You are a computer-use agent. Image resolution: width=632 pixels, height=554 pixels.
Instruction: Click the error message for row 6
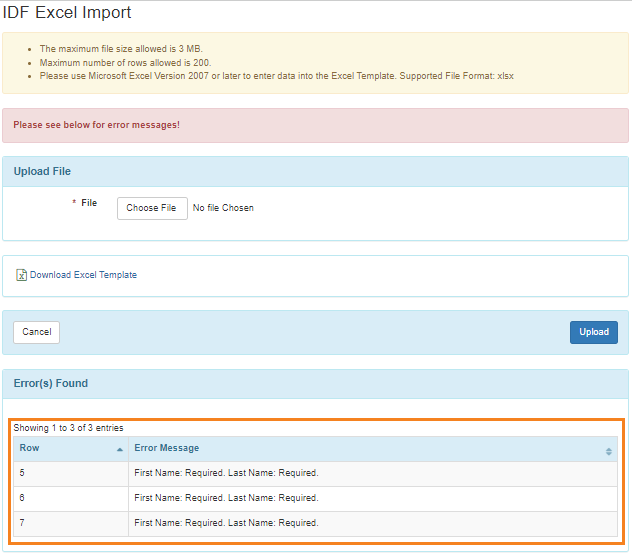coord(373,498)
